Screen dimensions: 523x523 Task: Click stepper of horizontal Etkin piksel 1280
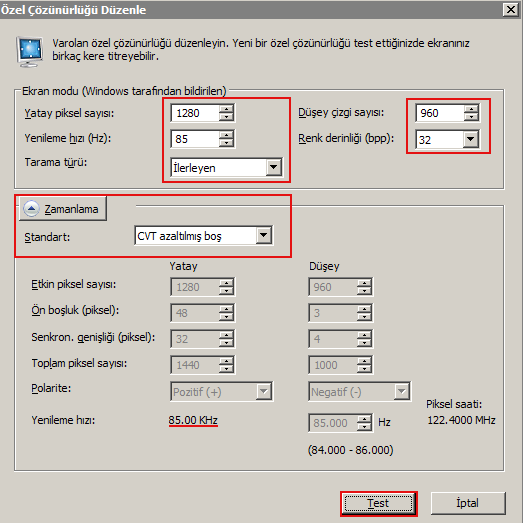point(226,287)
